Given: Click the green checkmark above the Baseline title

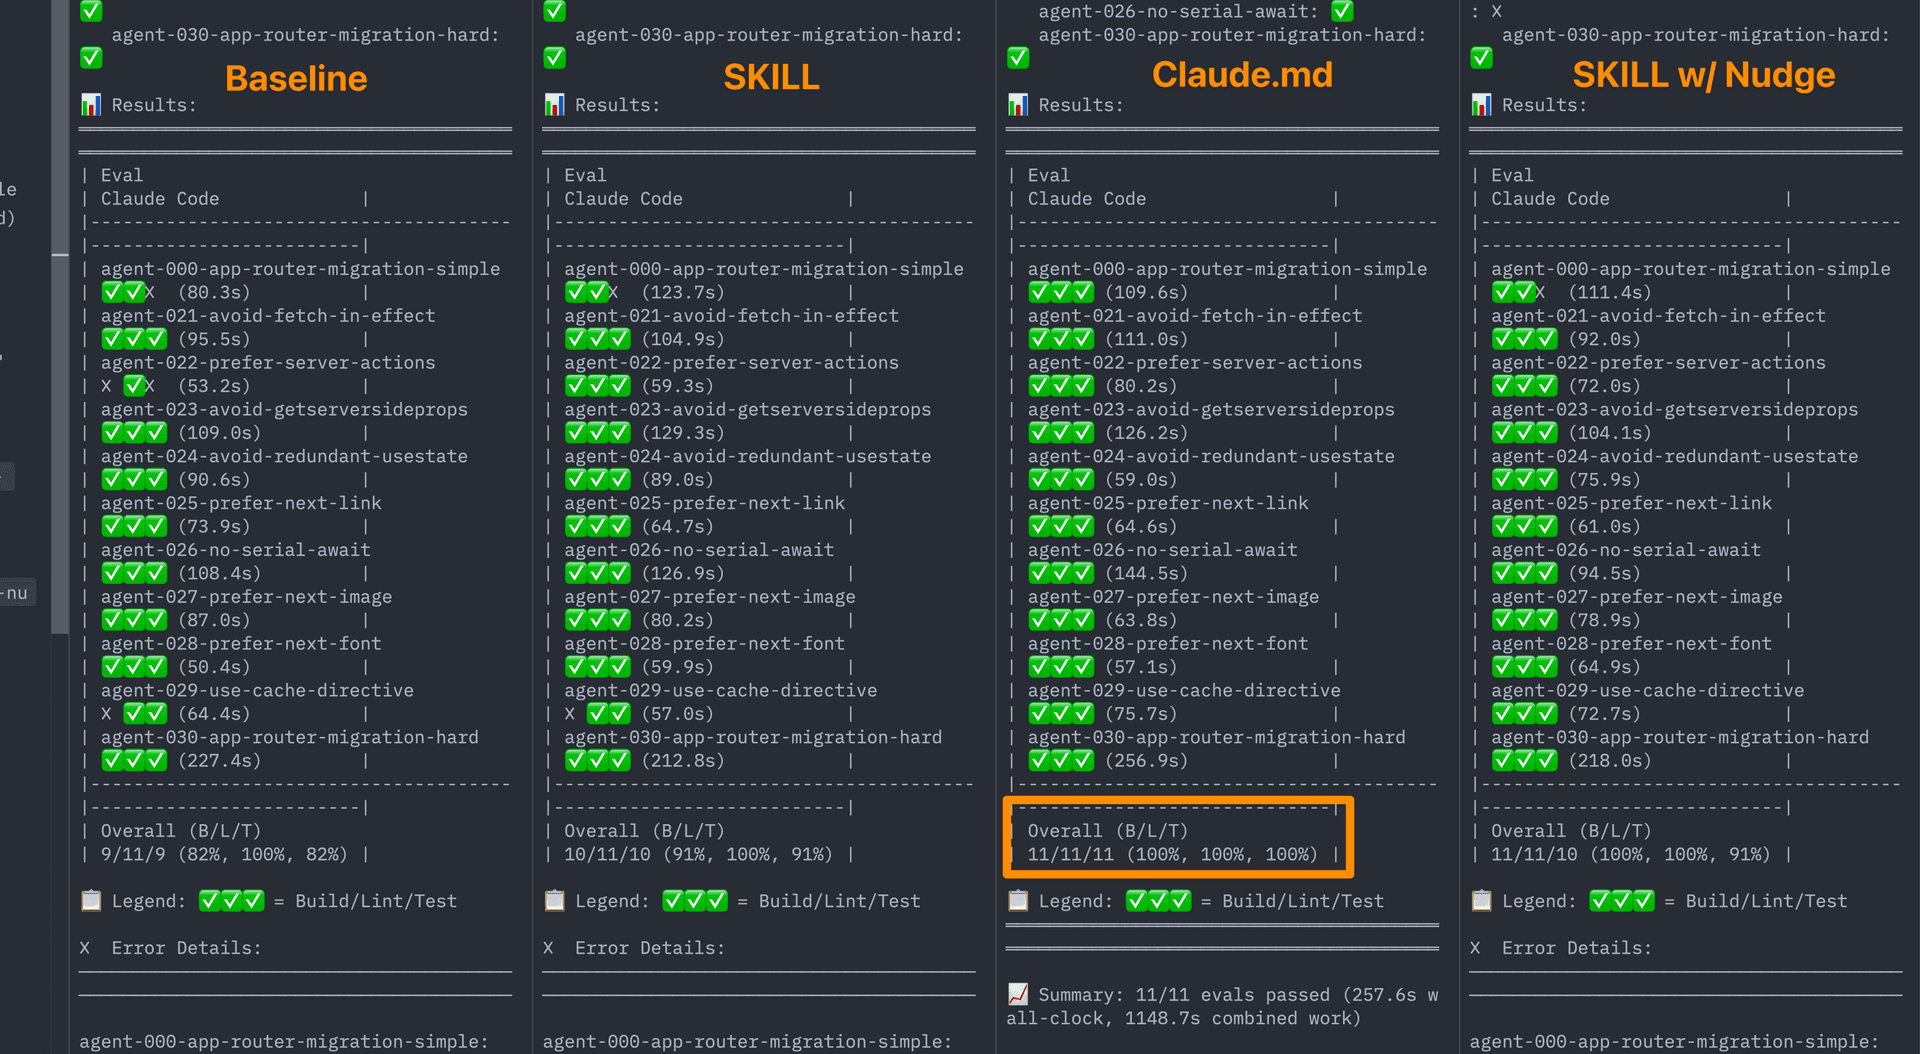Looking at the screenshot, I should click(91, 58).
